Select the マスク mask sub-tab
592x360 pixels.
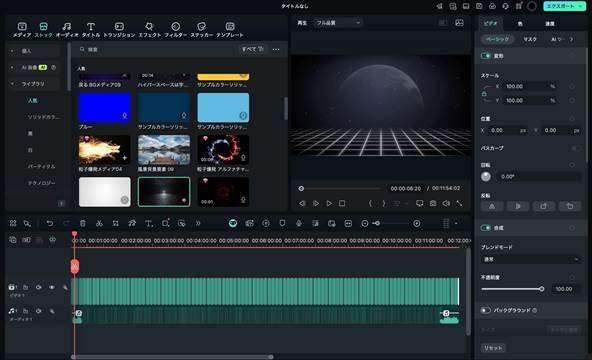click(x=530, y=39)
